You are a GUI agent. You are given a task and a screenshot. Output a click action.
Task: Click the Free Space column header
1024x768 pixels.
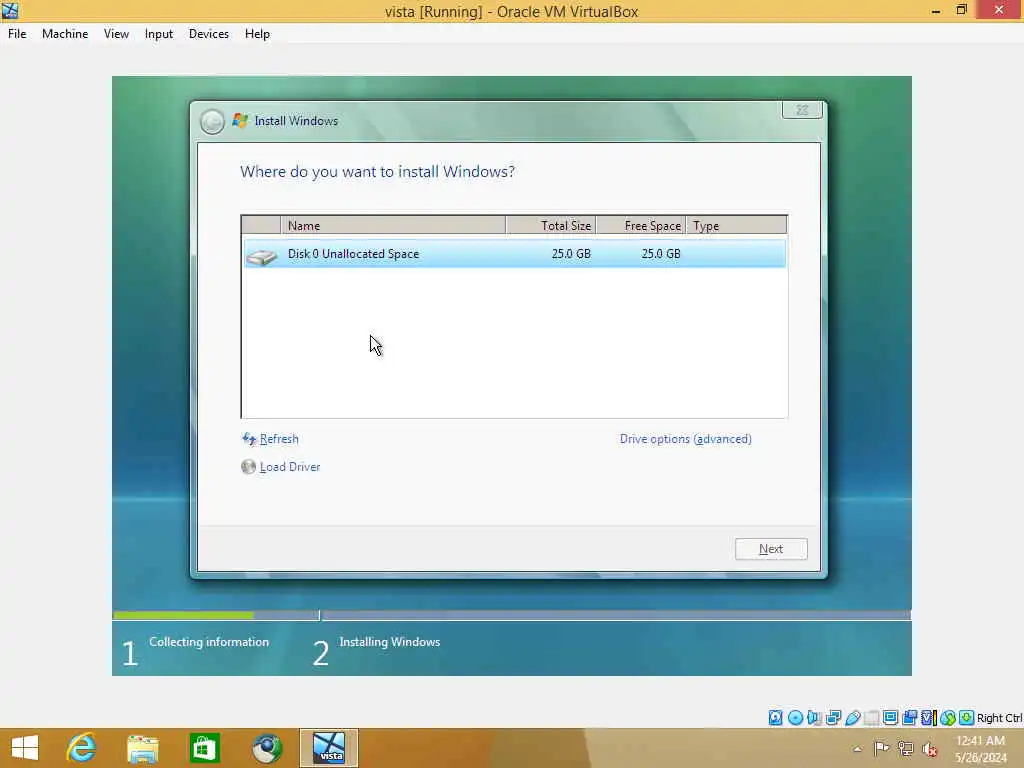click(641, 225)
